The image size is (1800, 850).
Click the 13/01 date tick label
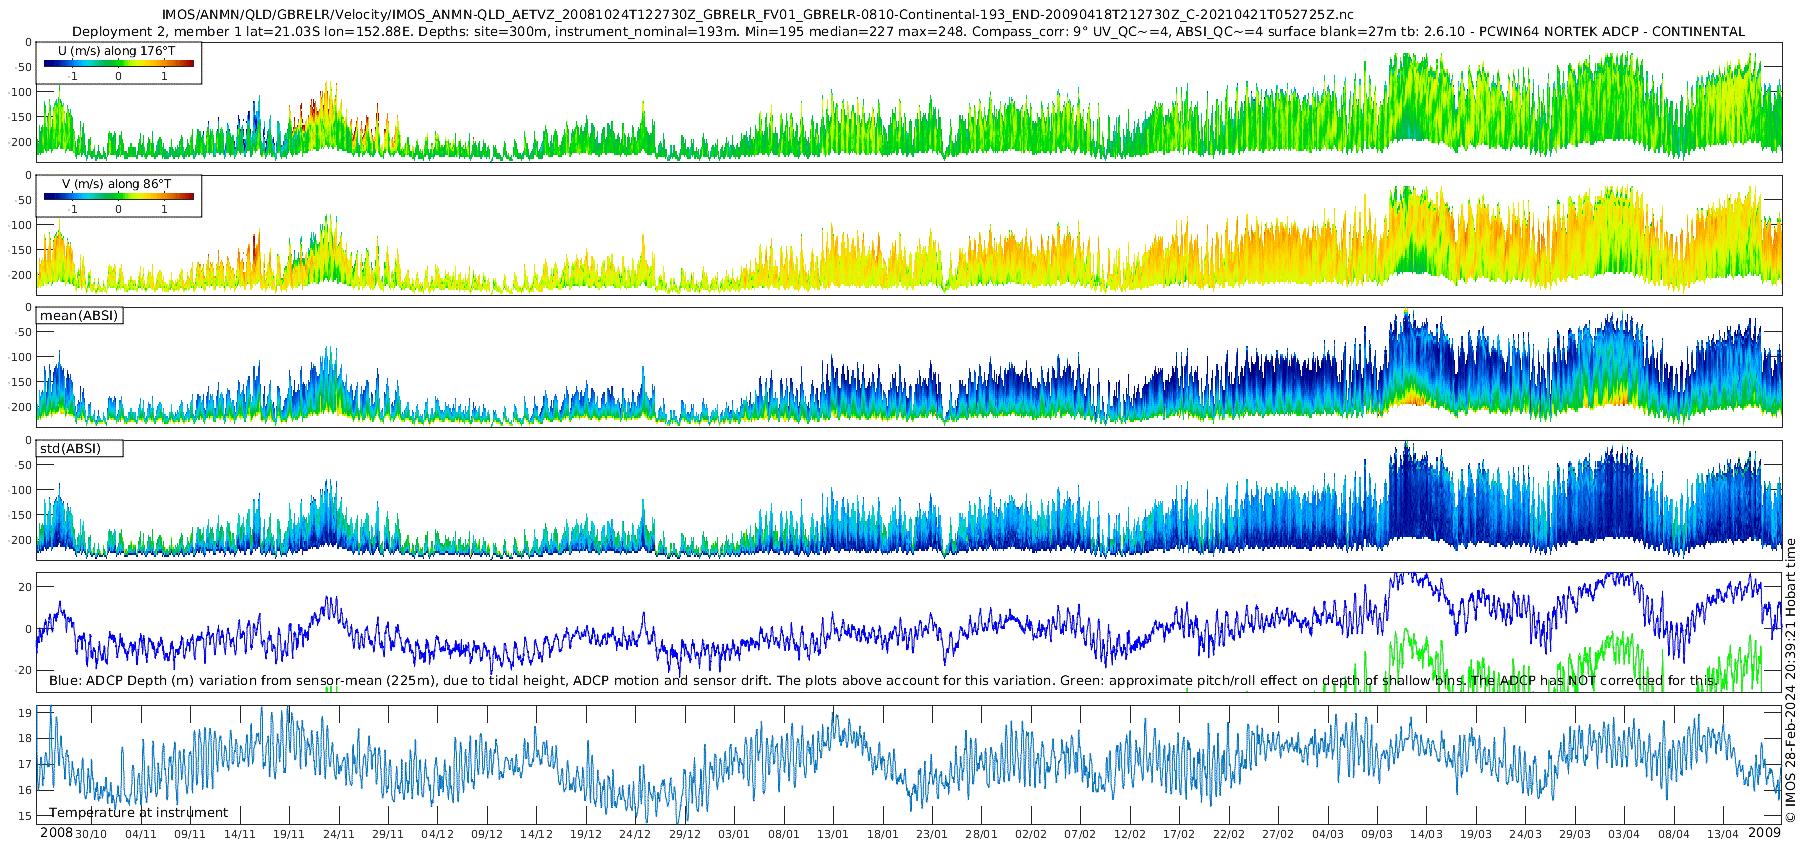click(x=833, y=834)
